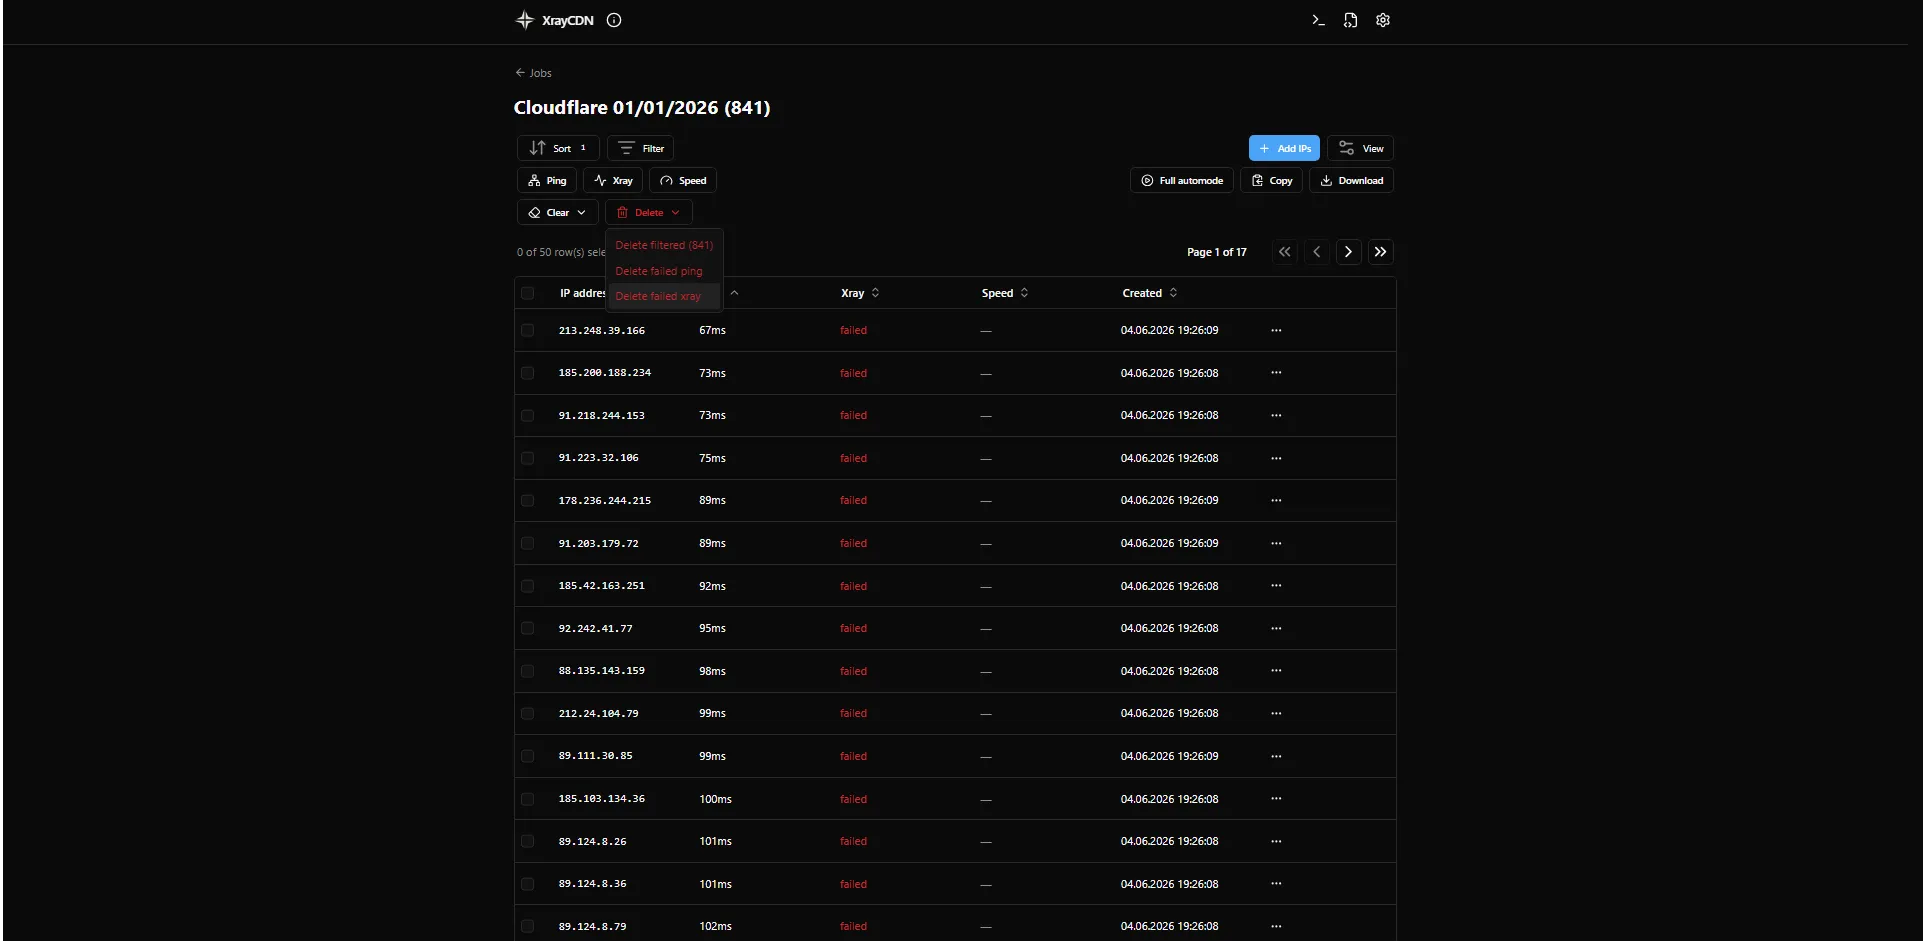Tick the checkbox for 178.236.244.215

point(528,500)
